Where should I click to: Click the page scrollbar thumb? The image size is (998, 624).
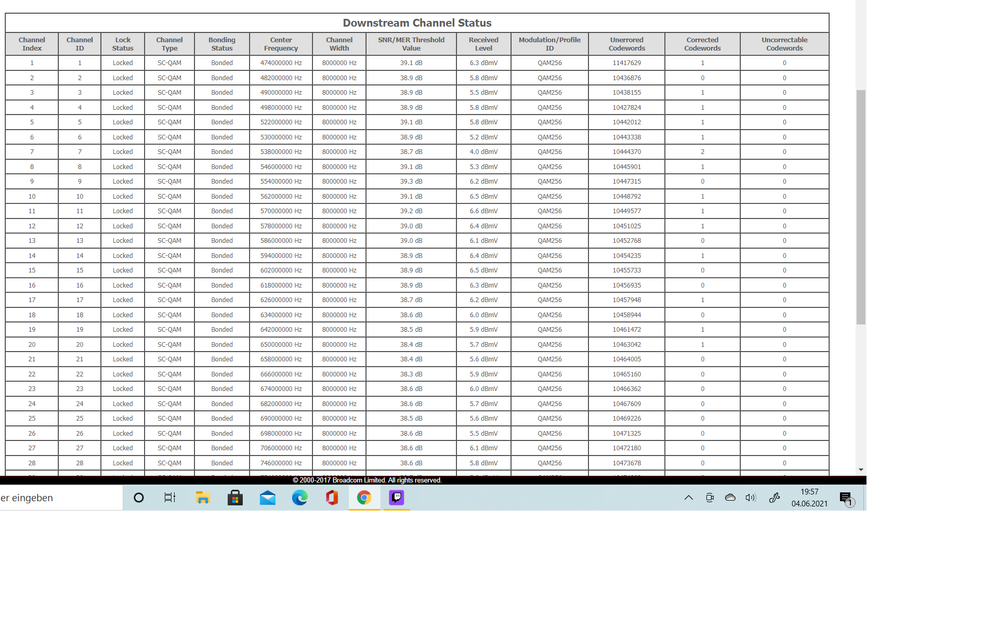(x=861, y=207)
